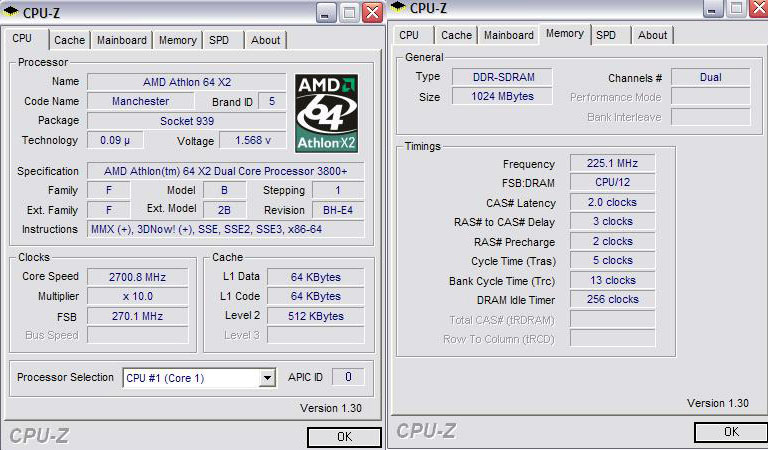Open the Cache tab in right window
Viewport: 768px width, 450px height.
click(x=456, y=35)
